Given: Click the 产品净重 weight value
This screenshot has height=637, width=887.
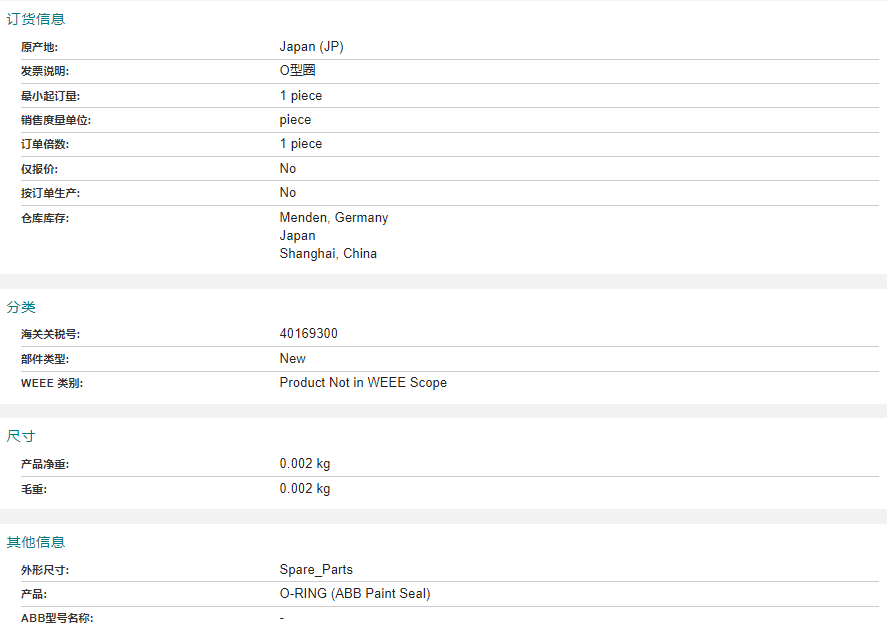Looking at the screenshot, I should pyautogui.click(x=305, y=464).
